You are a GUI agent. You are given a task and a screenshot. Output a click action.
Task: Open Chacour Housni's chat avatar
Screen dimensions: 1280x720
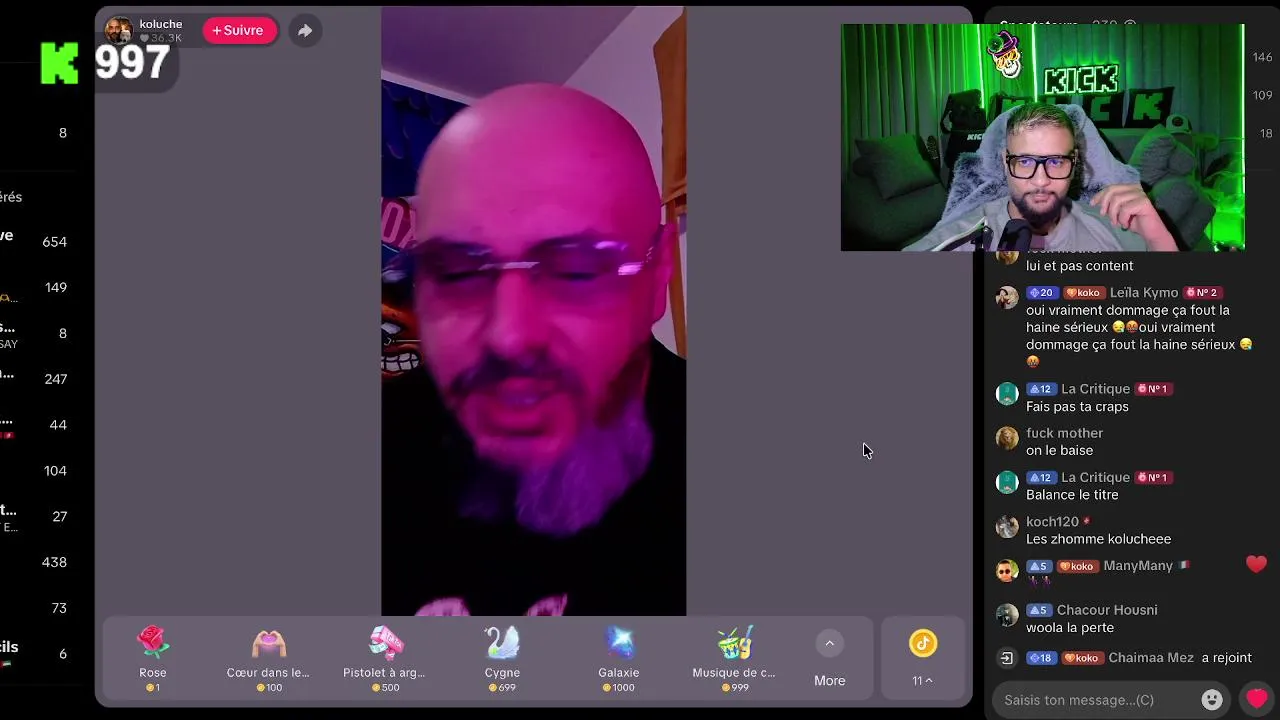(1007, 614)
